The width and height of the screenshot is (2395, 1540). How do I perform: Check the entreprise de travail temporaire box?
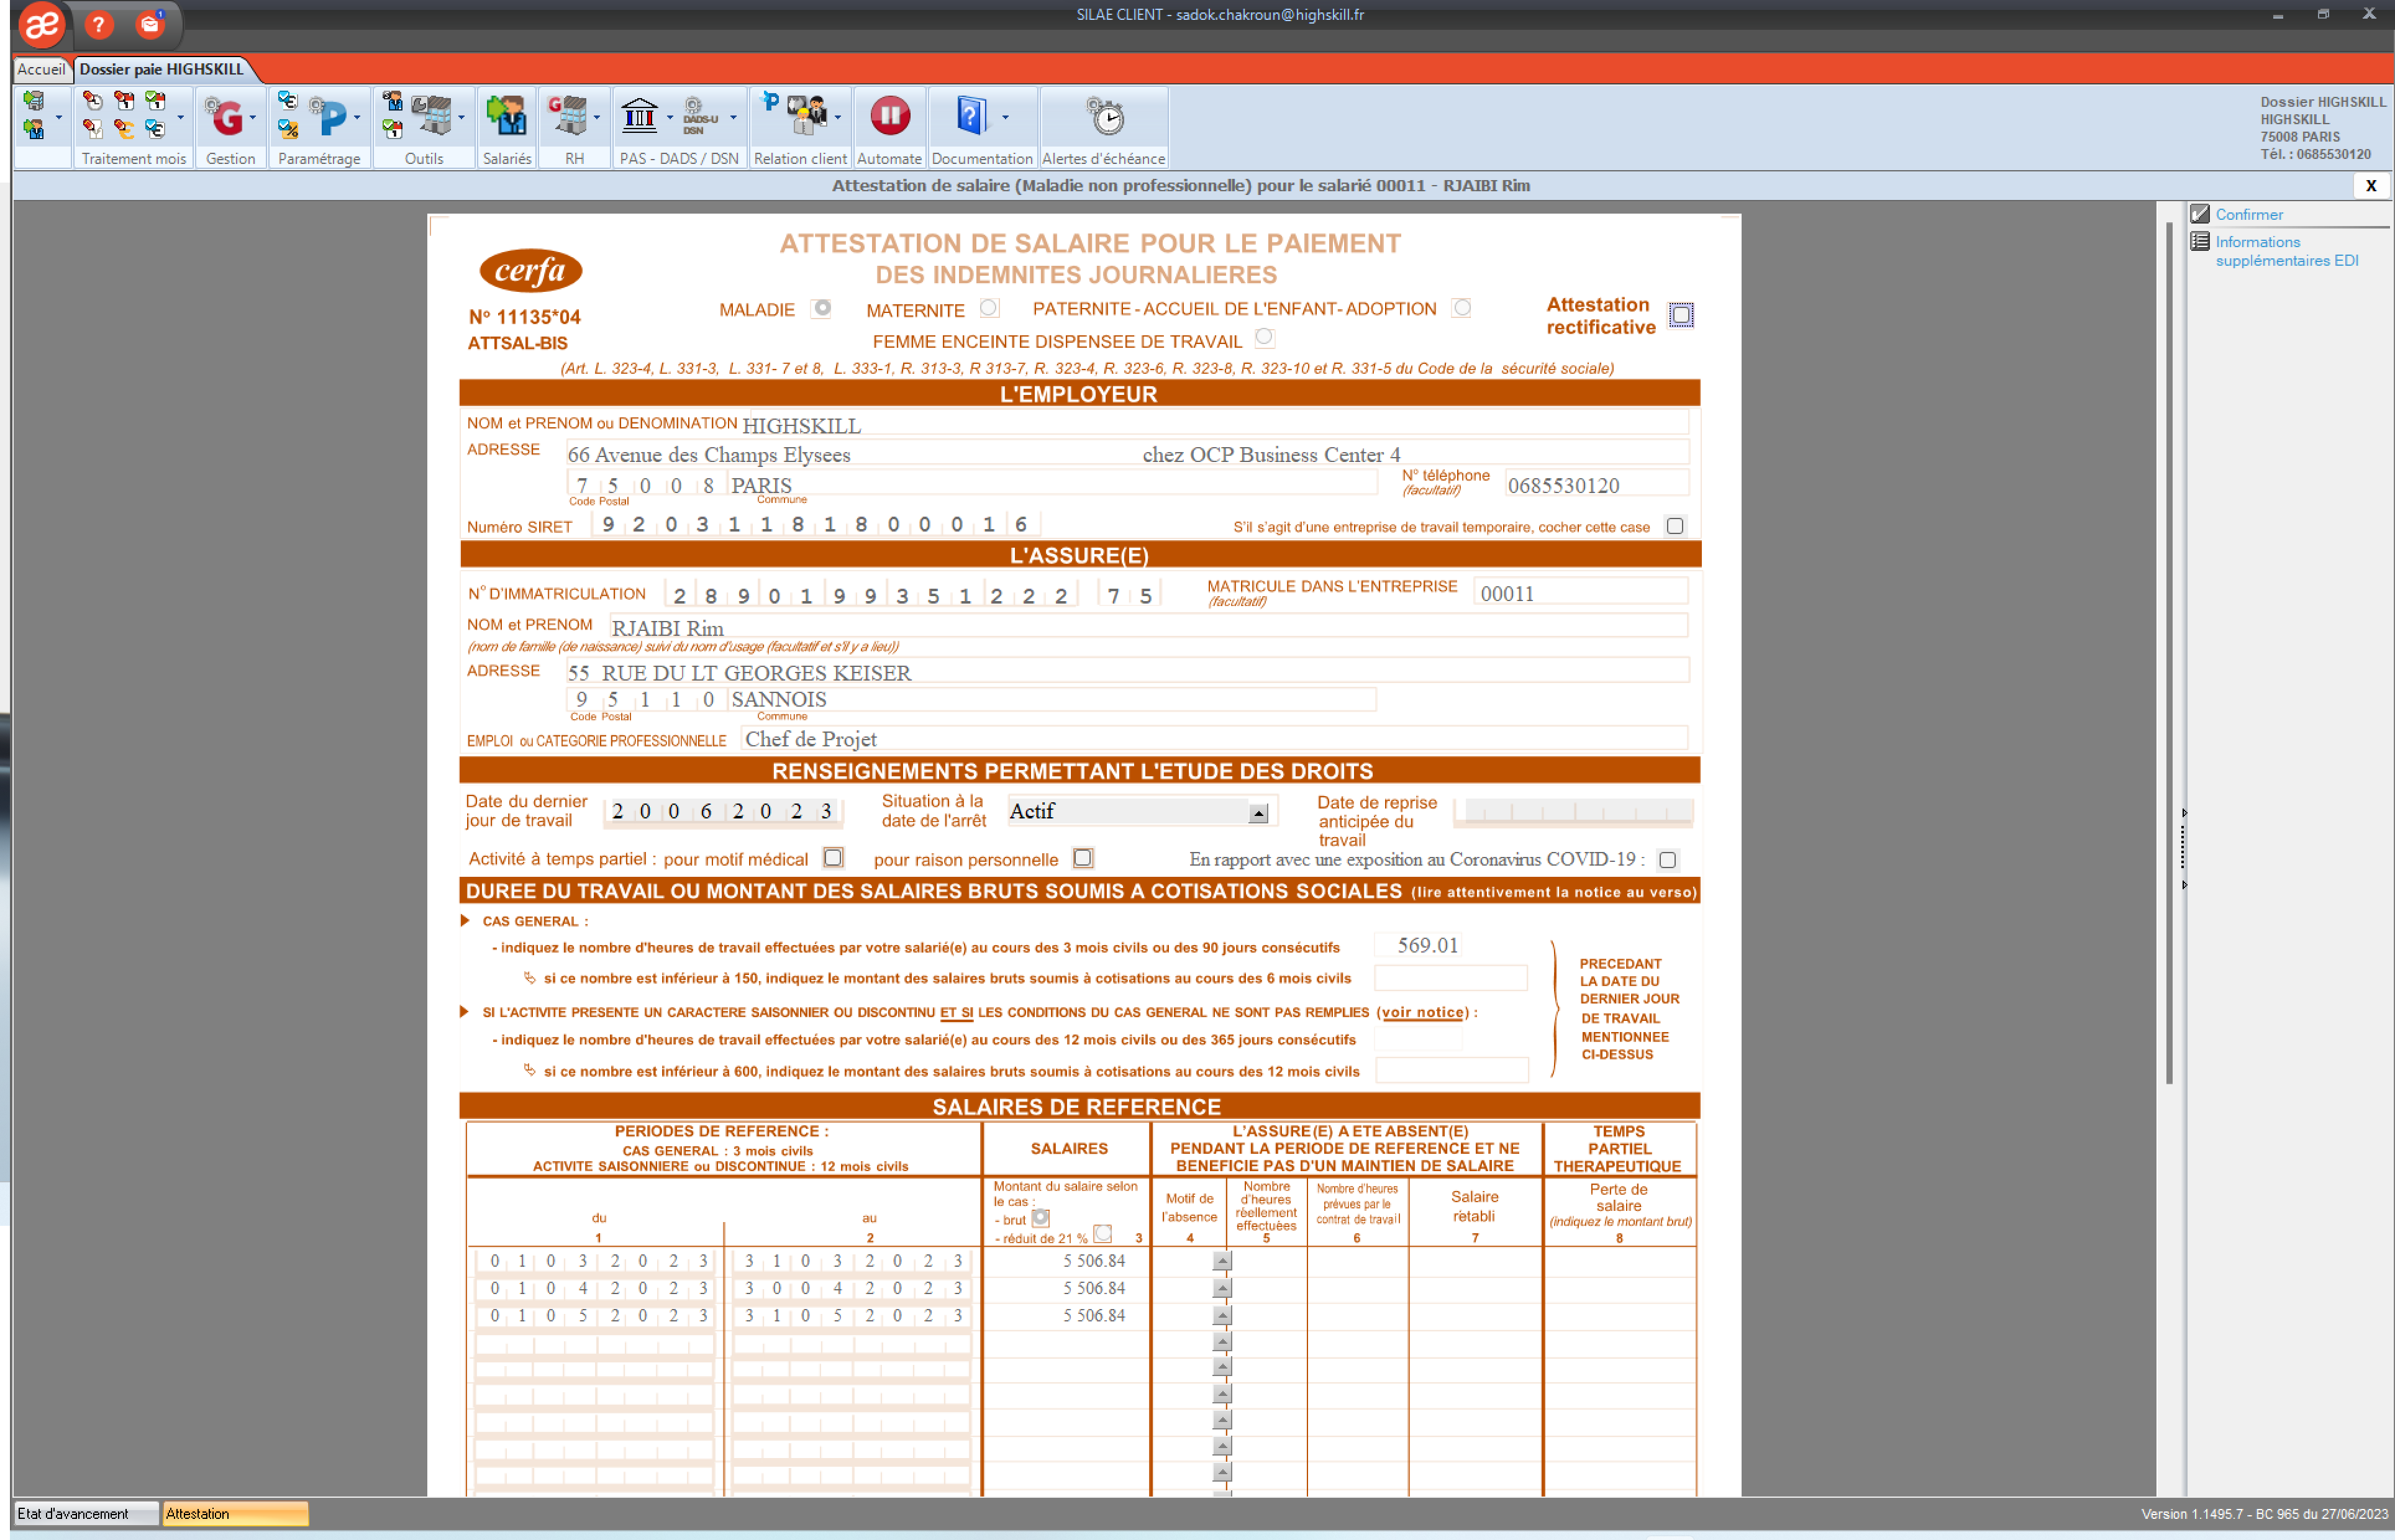[1675, 527]
